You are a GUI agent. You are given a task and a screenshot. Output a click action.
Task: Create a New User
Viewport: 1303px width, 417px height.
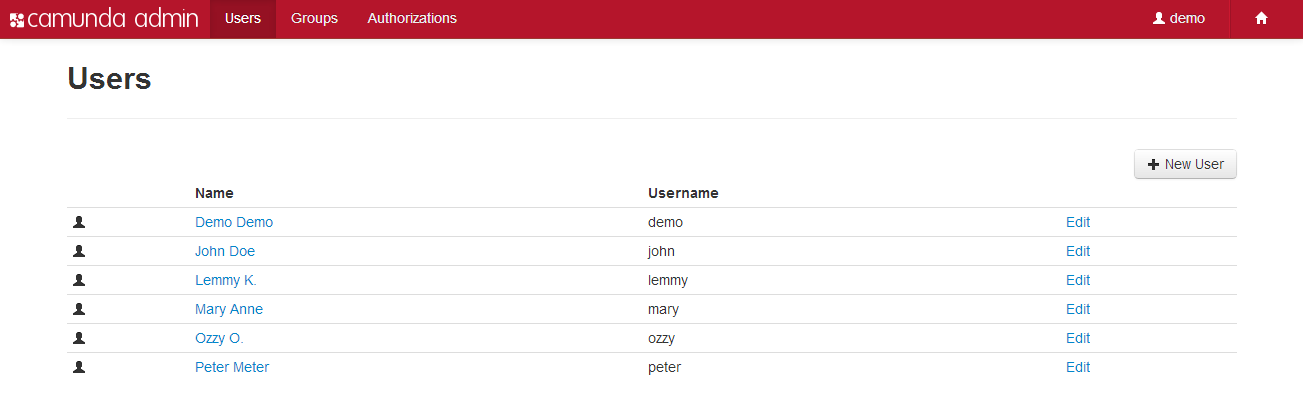pos(1185,164)
